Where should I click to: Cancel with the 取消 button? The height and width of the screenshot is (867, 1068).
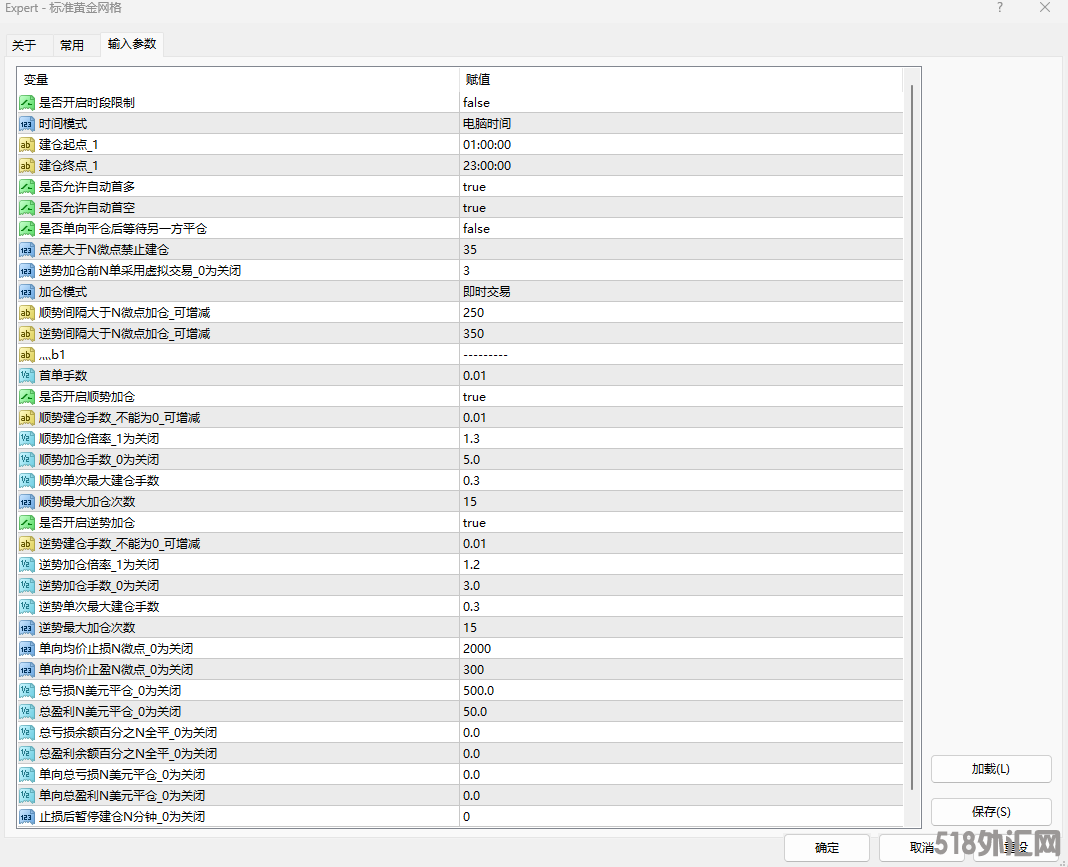922,848
